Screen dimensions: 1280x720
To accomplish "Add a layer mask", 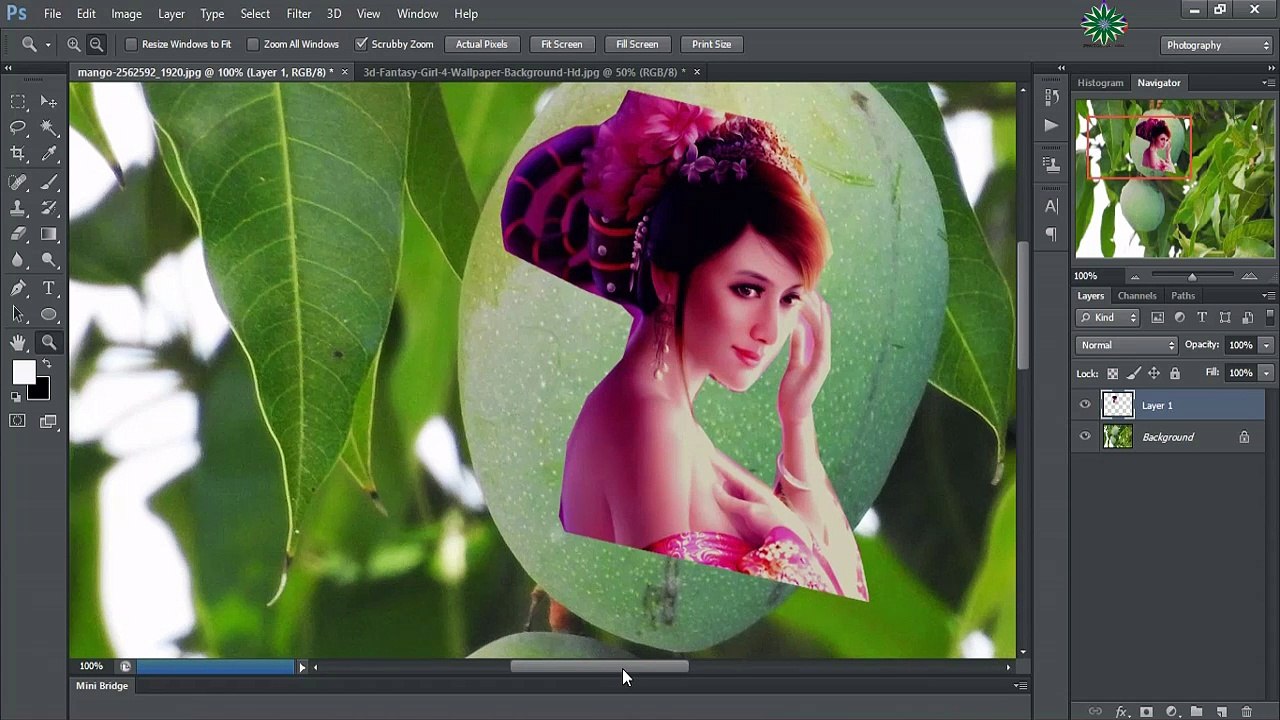I will (x=1146, y=712).
